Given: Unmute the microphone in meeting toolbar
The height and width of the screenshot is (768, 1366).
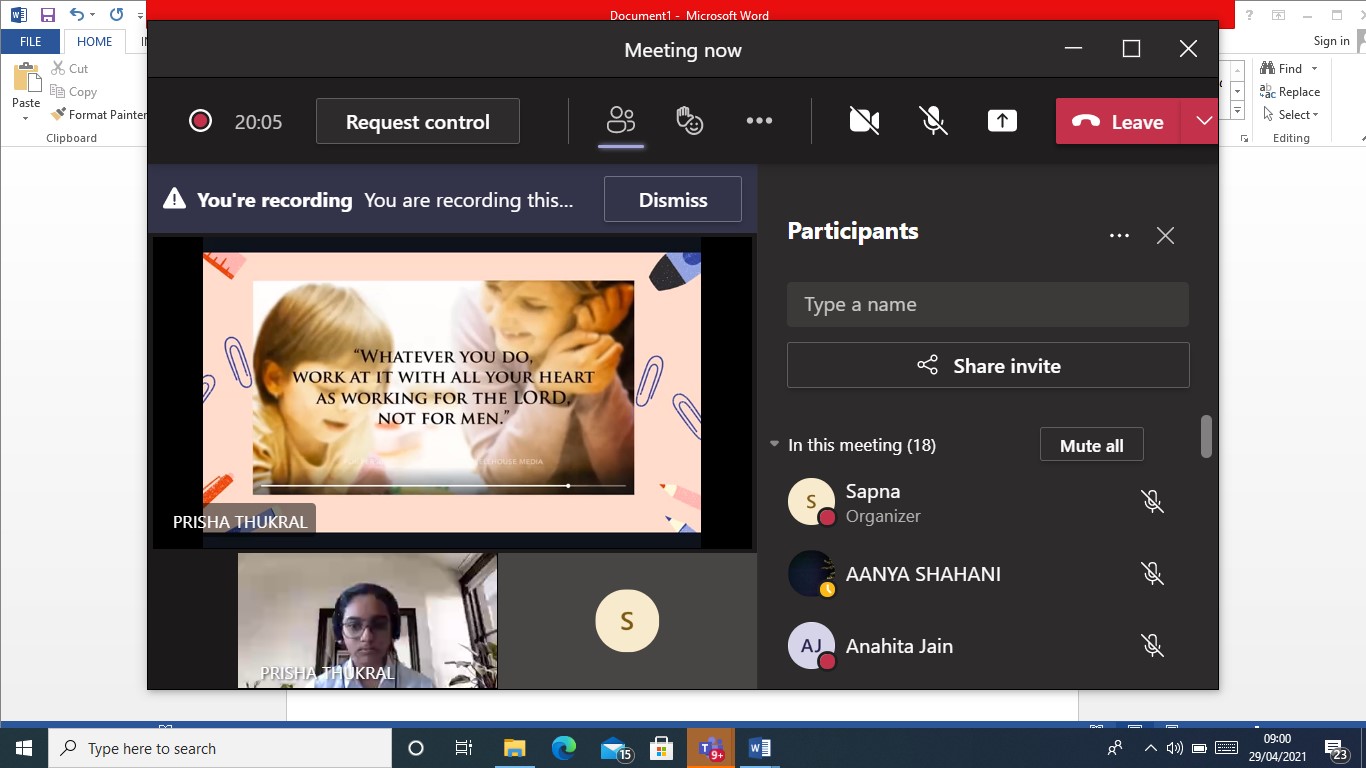Looking at the screenshot, I should [933, 121].
